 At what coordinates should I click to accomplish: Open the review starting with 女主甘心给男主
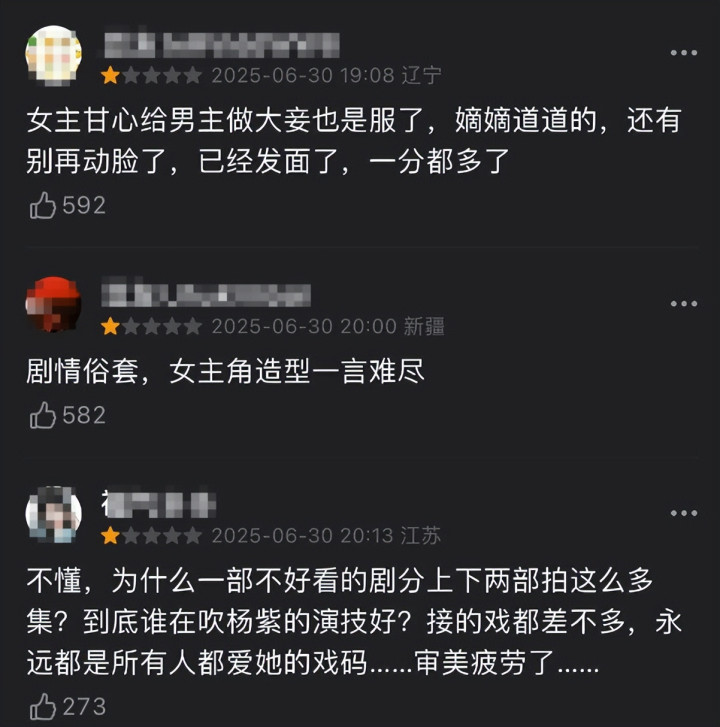coord(354,141)
